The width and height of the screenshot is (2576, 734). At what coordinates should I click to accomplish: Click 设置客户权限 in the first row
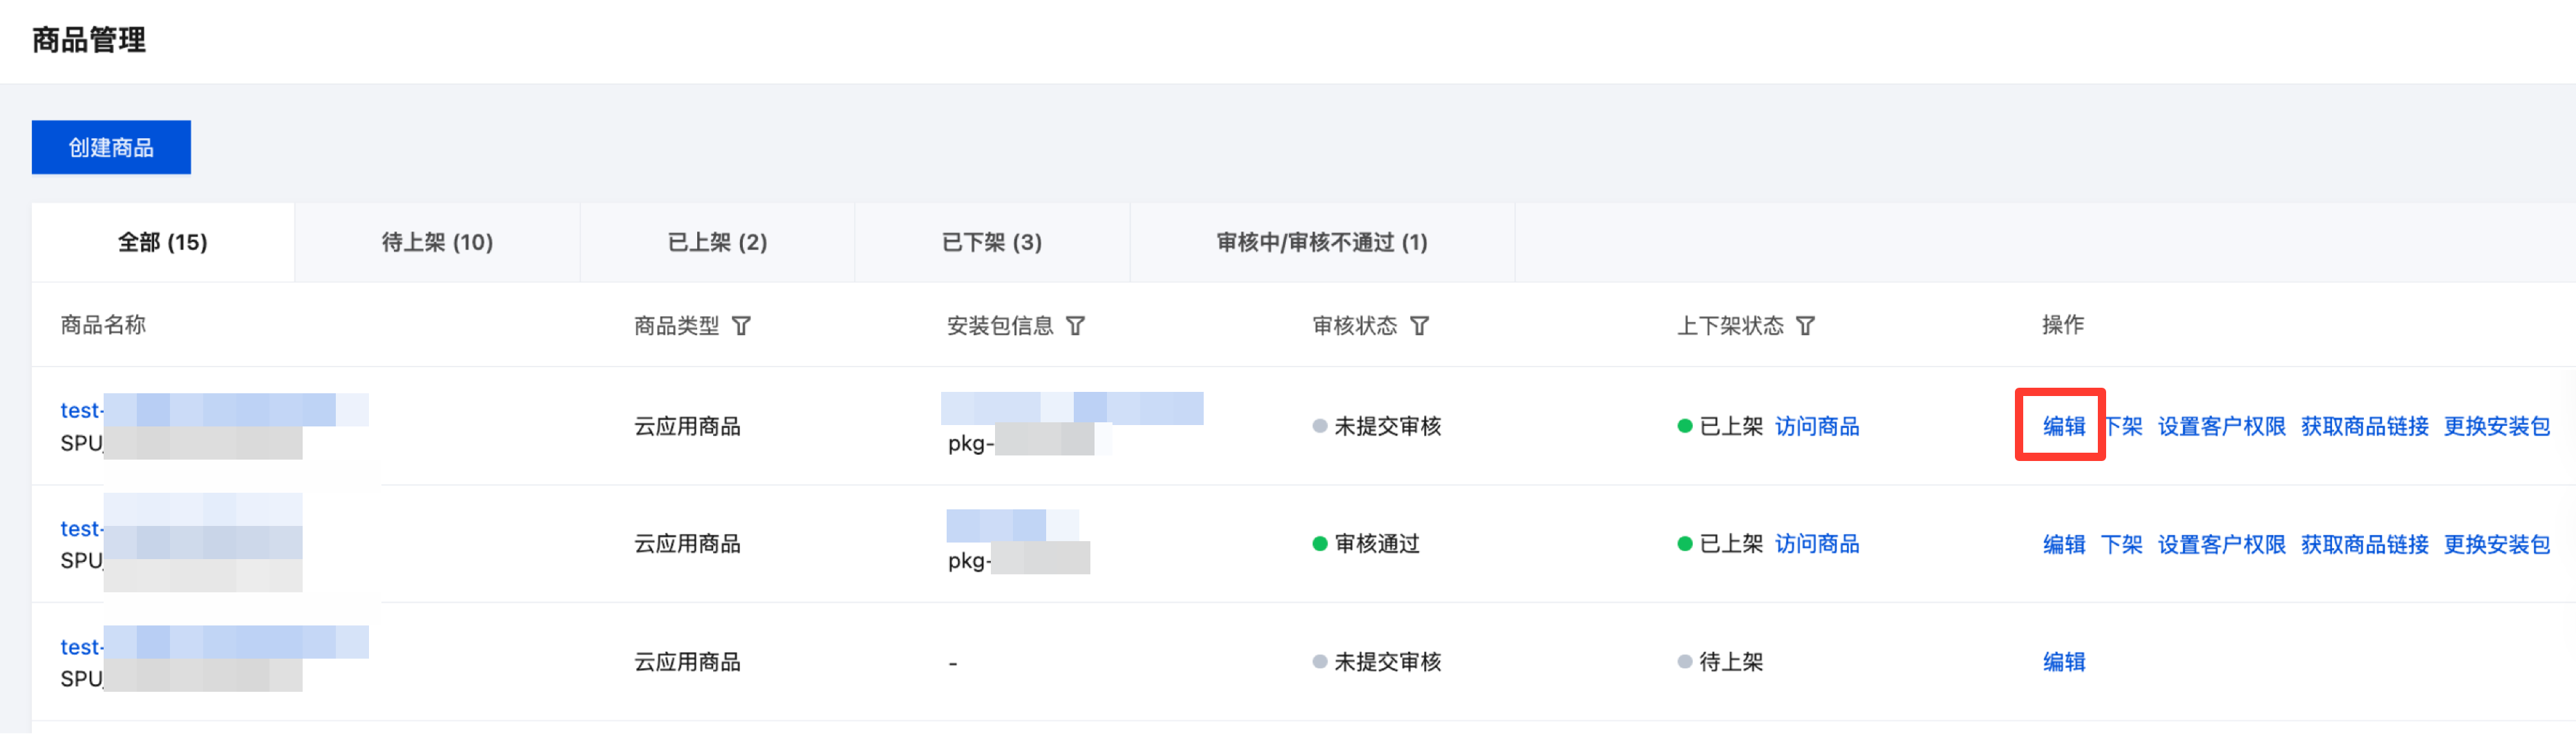click(2221, 426)
